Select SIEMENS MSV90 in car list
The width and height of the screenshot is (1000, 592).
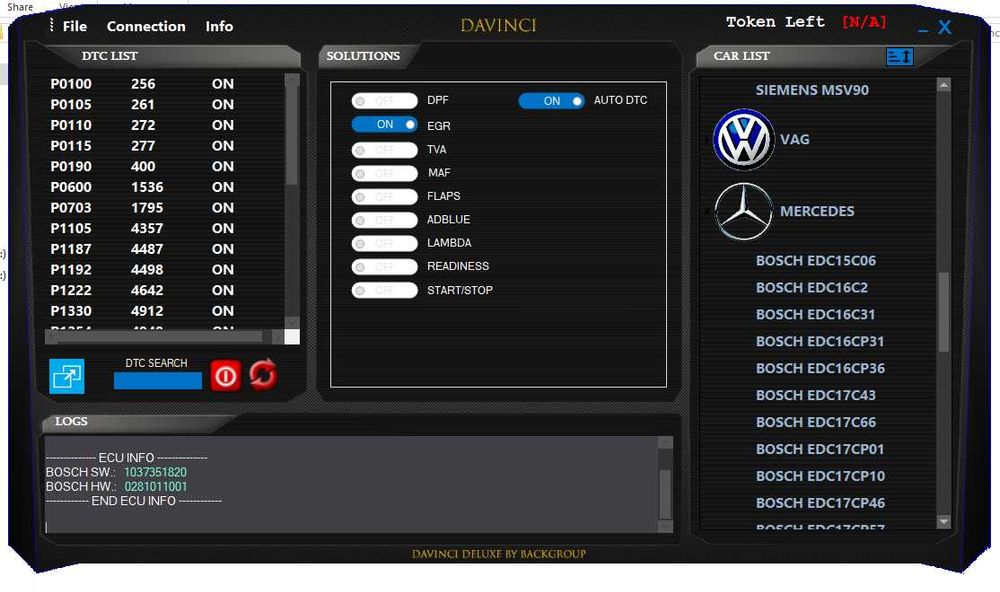(x=812, y=90)
